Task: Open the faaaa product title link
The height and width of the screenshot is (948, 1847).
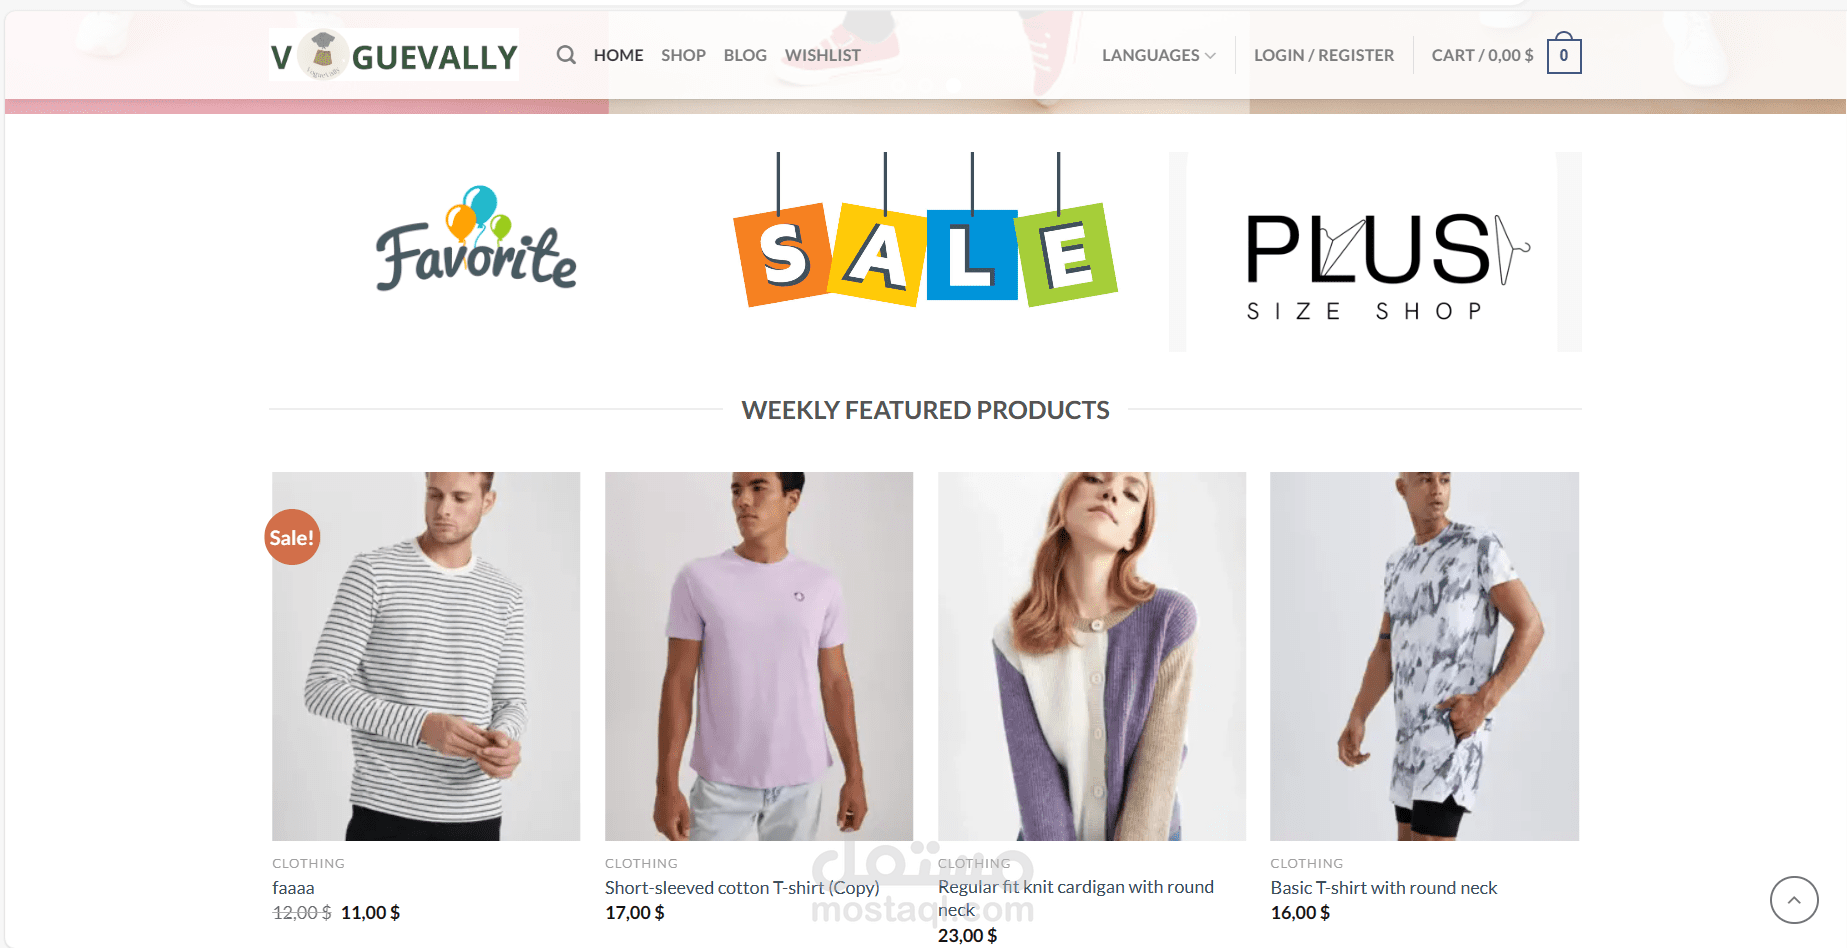Action: coord(293,888)
